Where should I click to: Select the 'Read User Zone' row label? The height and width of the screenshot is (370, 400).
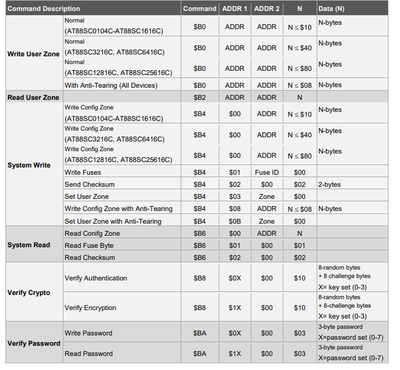(x=33, y=98)
